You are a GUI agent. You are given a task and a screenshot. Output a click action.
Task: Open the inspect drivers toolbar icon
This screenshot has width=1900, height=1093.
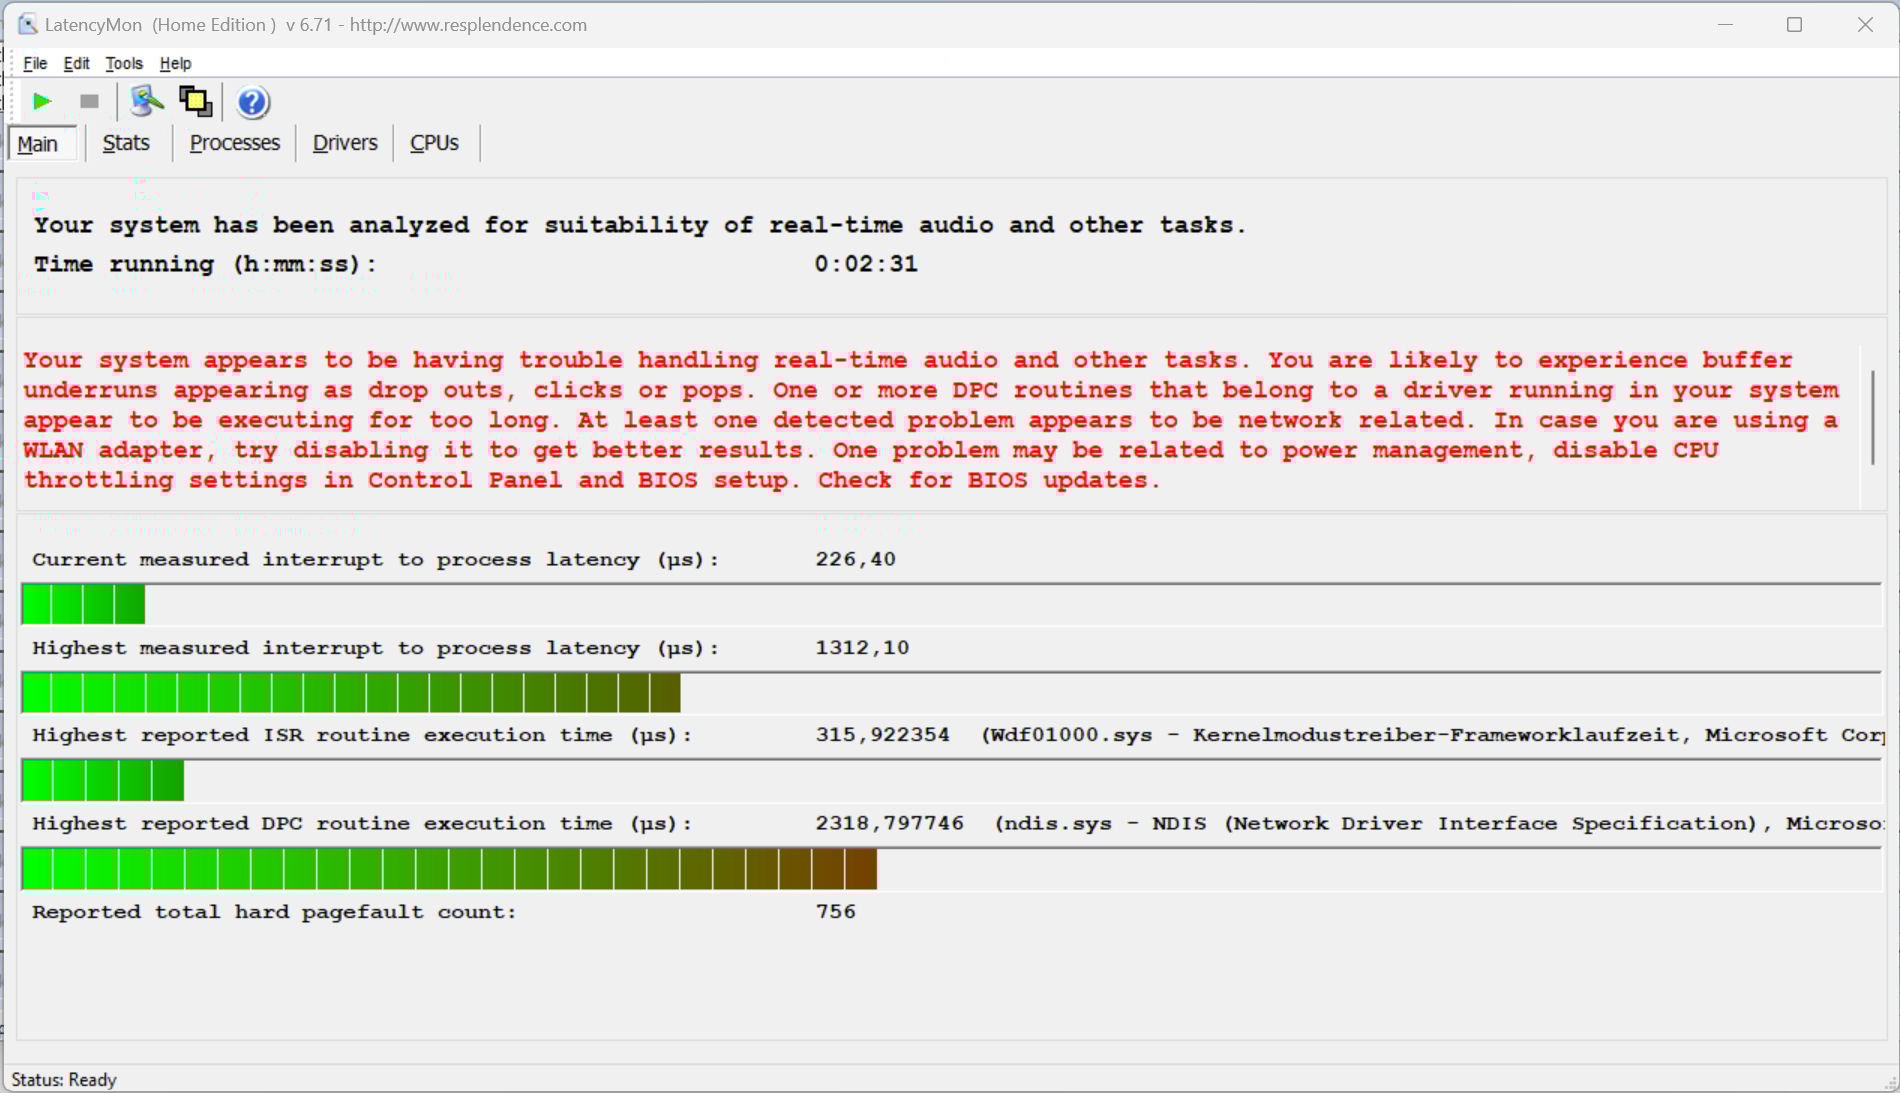click(x=147, y=101)
